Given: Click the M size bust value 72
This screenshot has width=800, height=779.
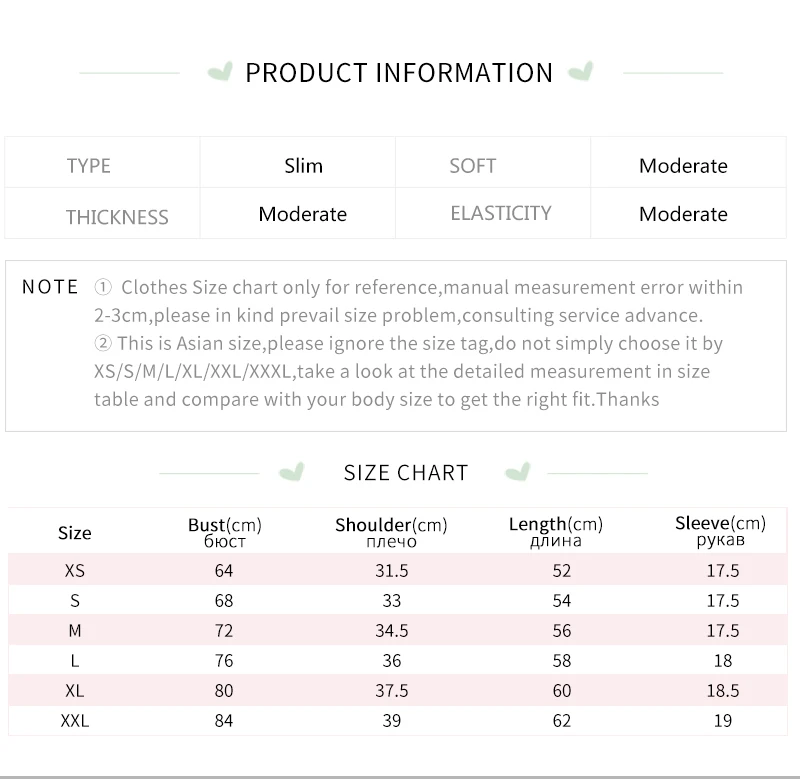Looking at the screenshot, I should tap(224, 631).
